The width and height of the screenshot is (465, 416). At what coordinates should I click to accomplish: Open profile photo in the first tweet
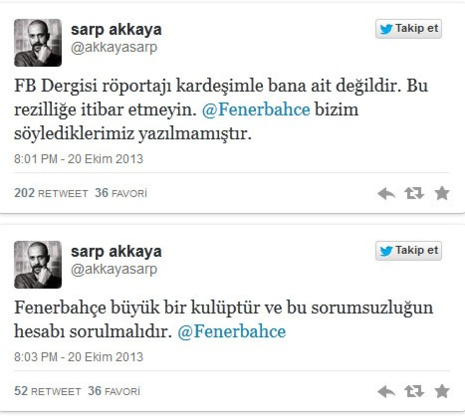pos(38,43)
